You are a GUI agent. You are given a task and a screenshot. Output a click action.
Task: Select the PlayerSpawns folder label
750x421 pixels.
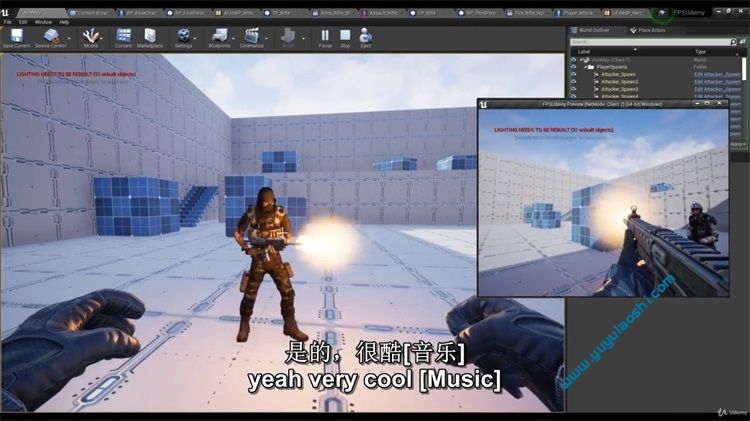[611, 67]
